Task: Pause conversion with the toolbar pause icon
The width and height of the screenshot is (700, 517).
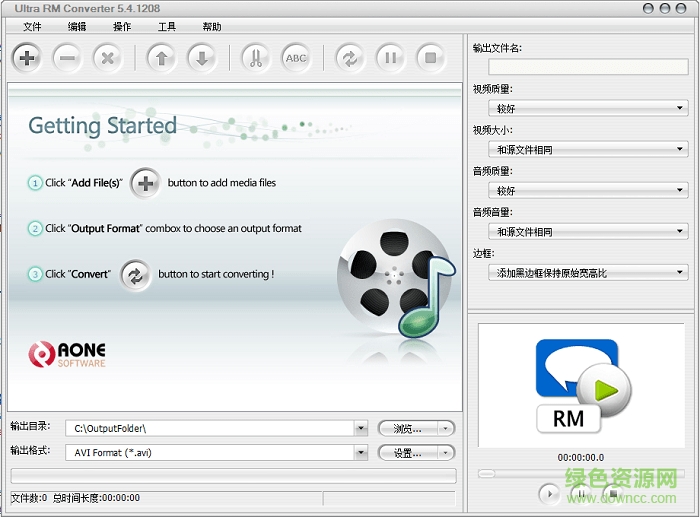Action: [390, 58]
